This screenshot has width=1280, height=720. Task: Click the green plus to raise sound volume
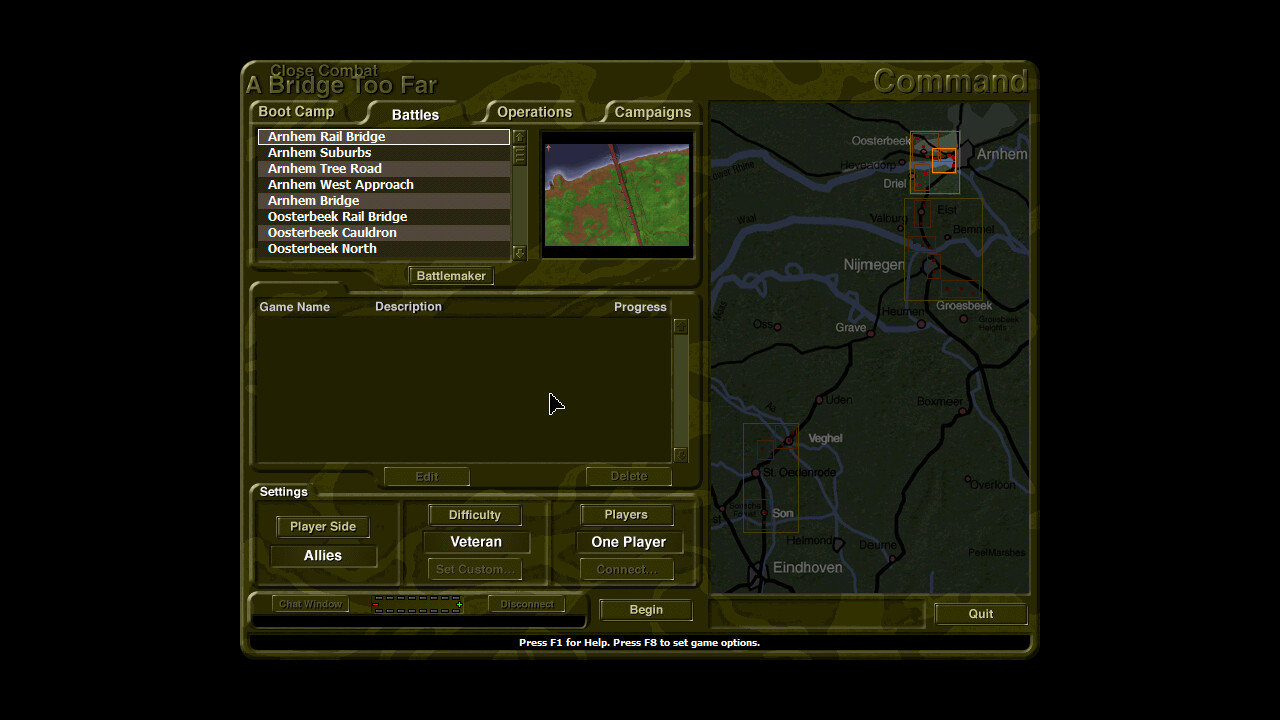pos(460,604)
